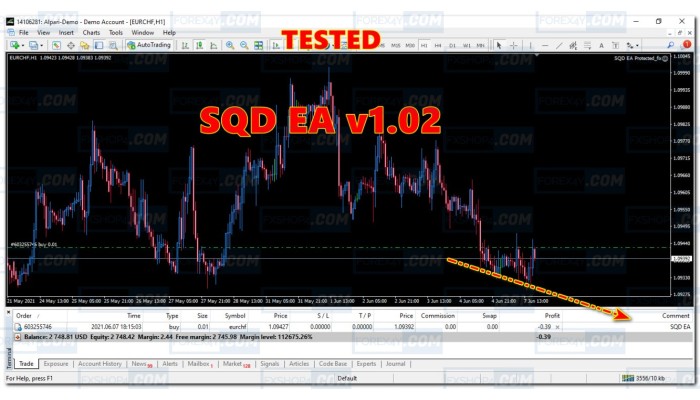Image resolution: width=700 pixels, height=400 pixels.
Task: Click the search magnifier icon
Action: (x=671, y=45)
